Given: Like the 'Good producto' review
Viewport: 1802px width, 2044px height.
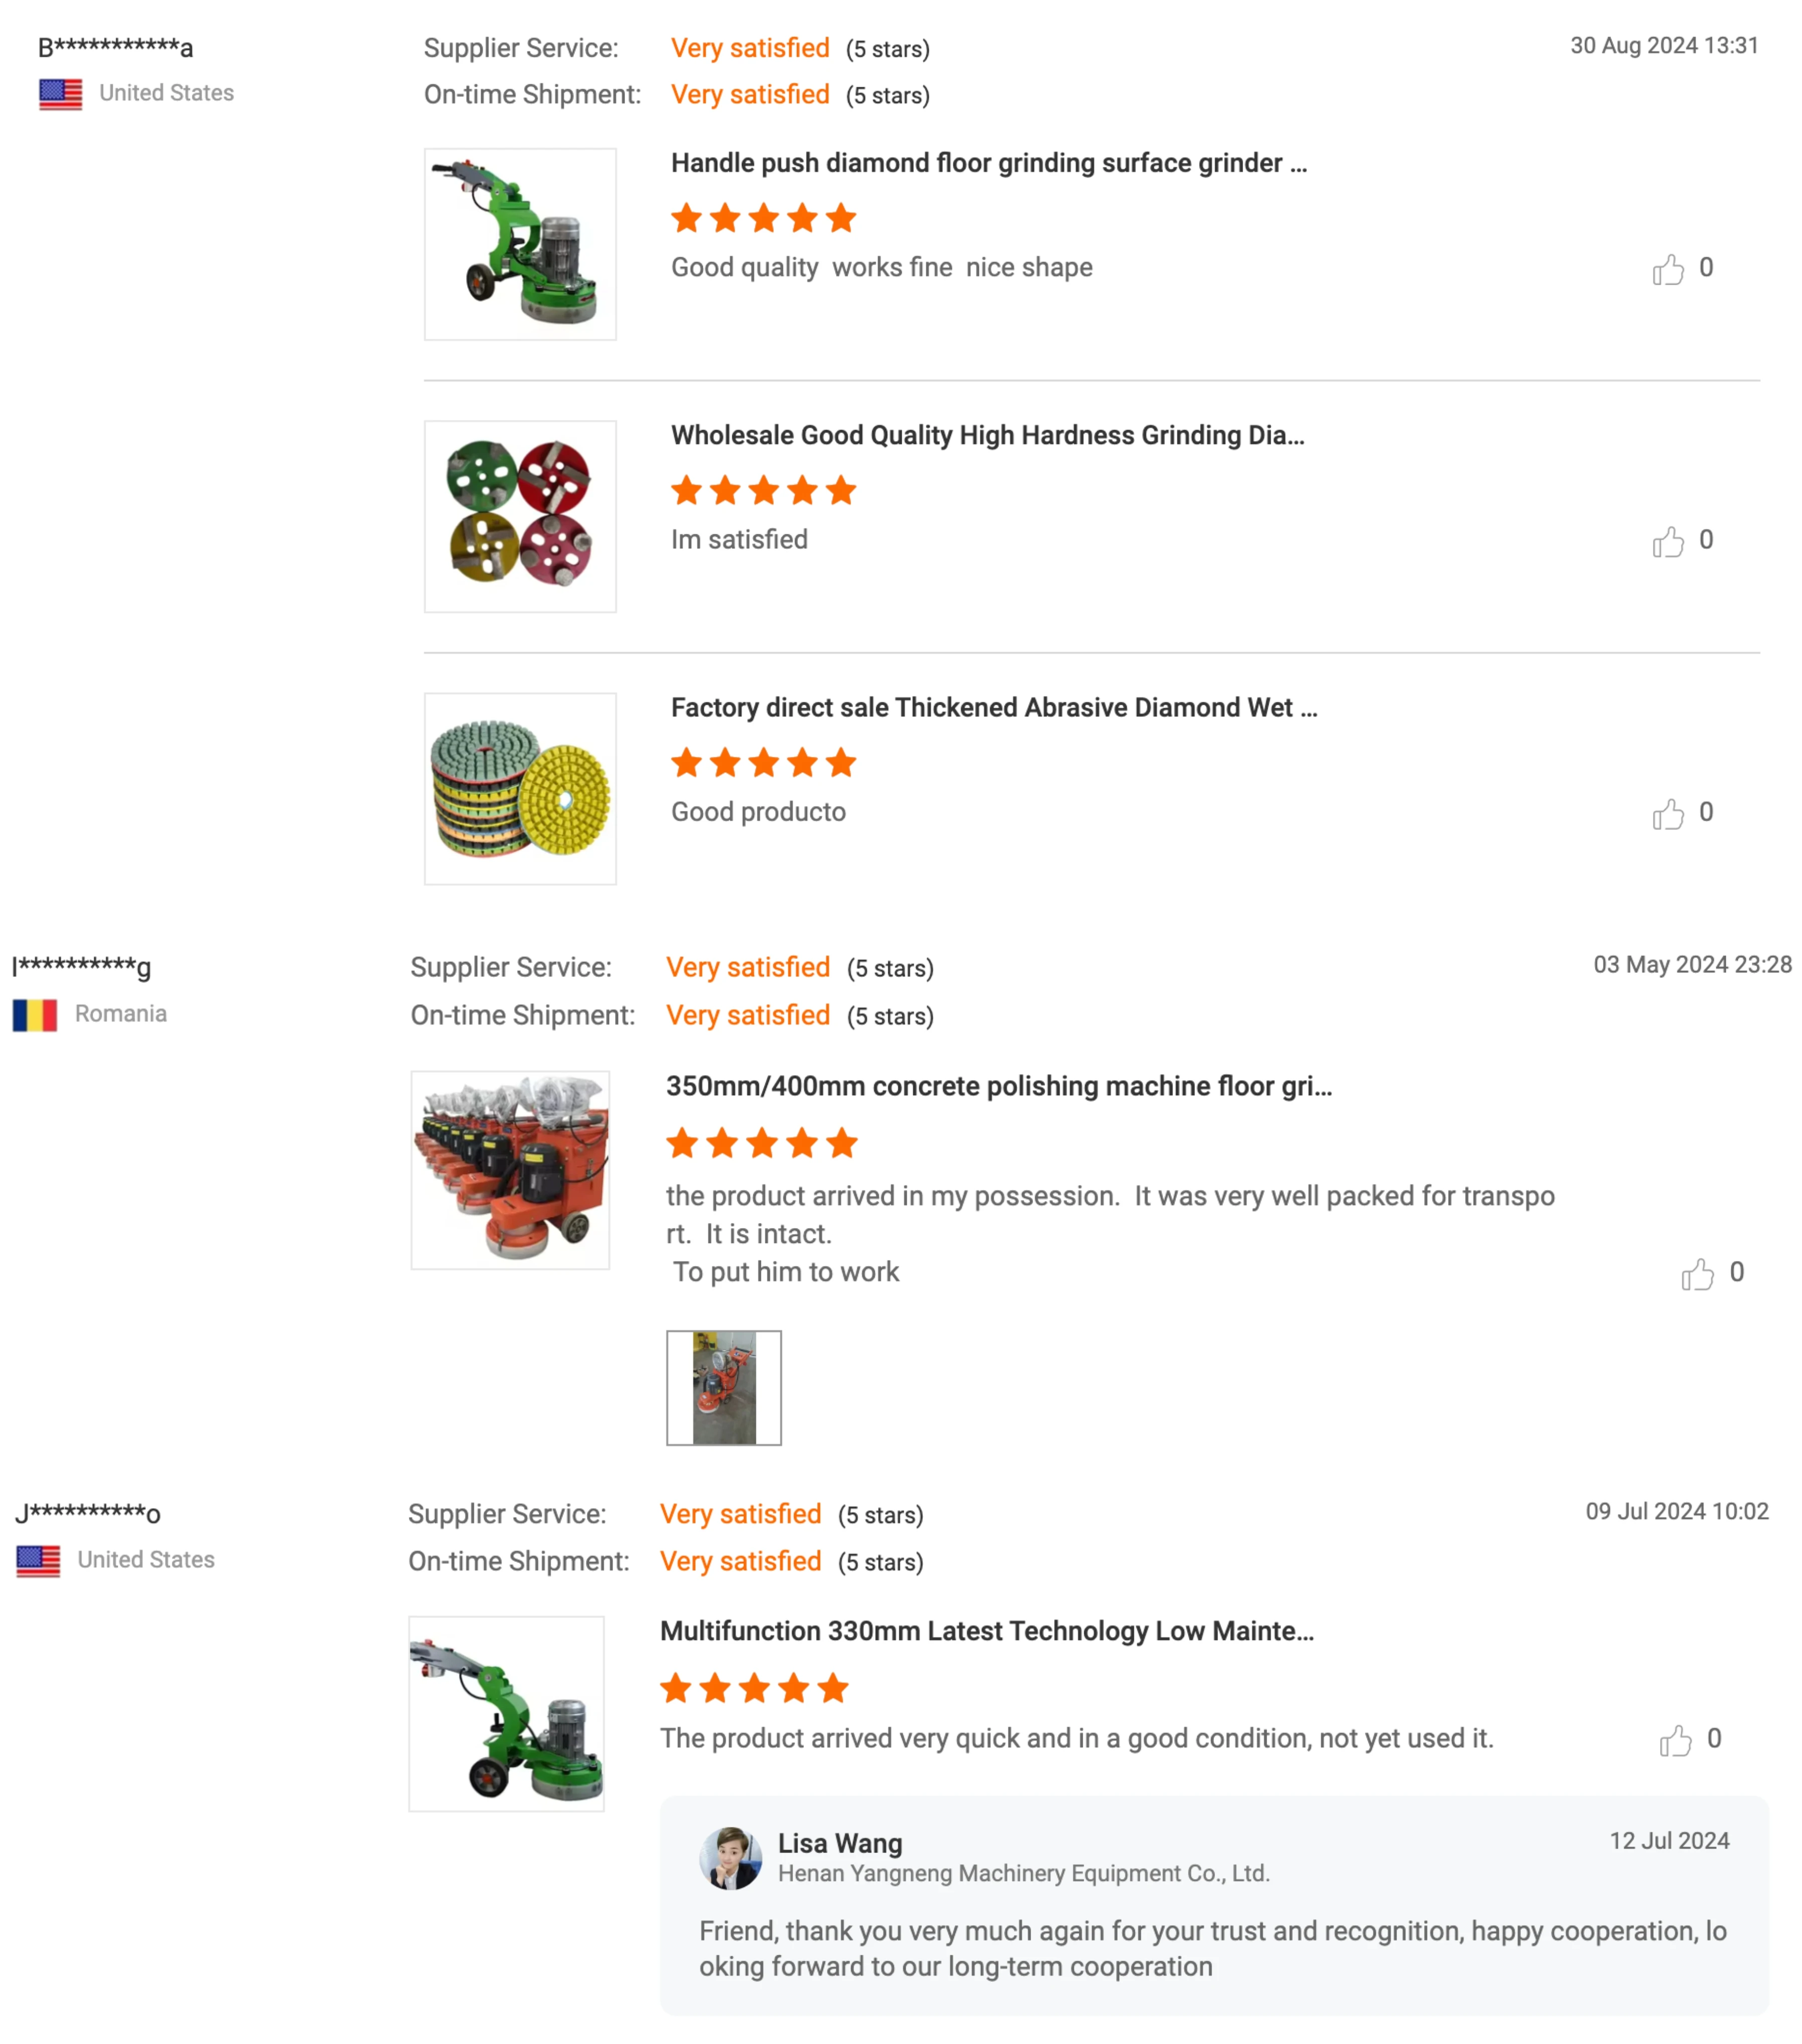Looking at the screenshot, I should pos(1667,814).
